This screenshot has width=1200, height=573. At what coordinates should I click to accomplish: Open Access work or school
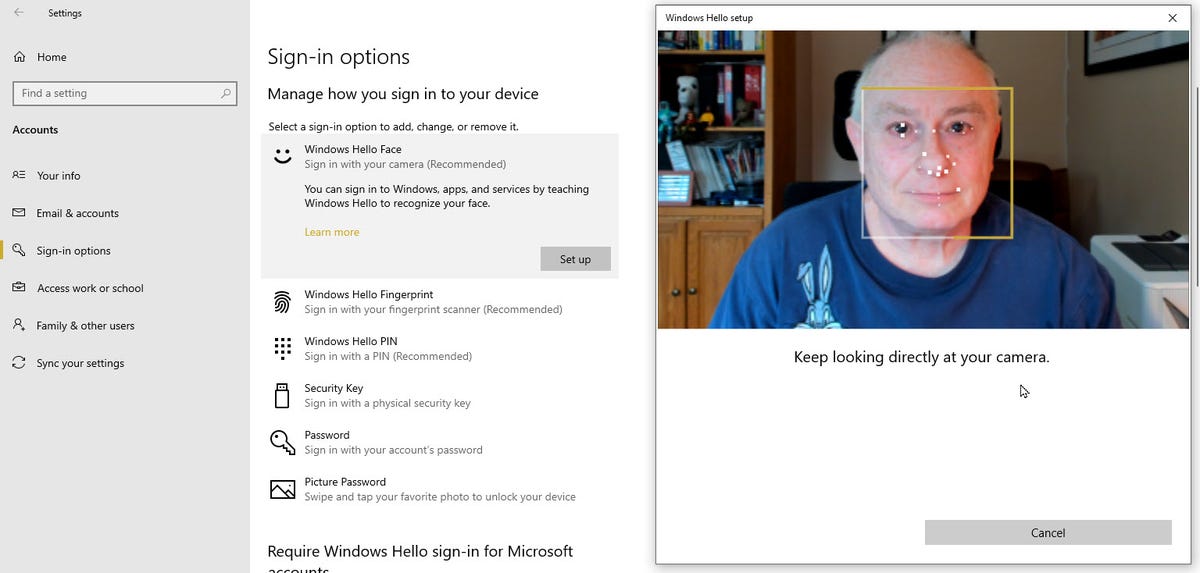(90, 288)
